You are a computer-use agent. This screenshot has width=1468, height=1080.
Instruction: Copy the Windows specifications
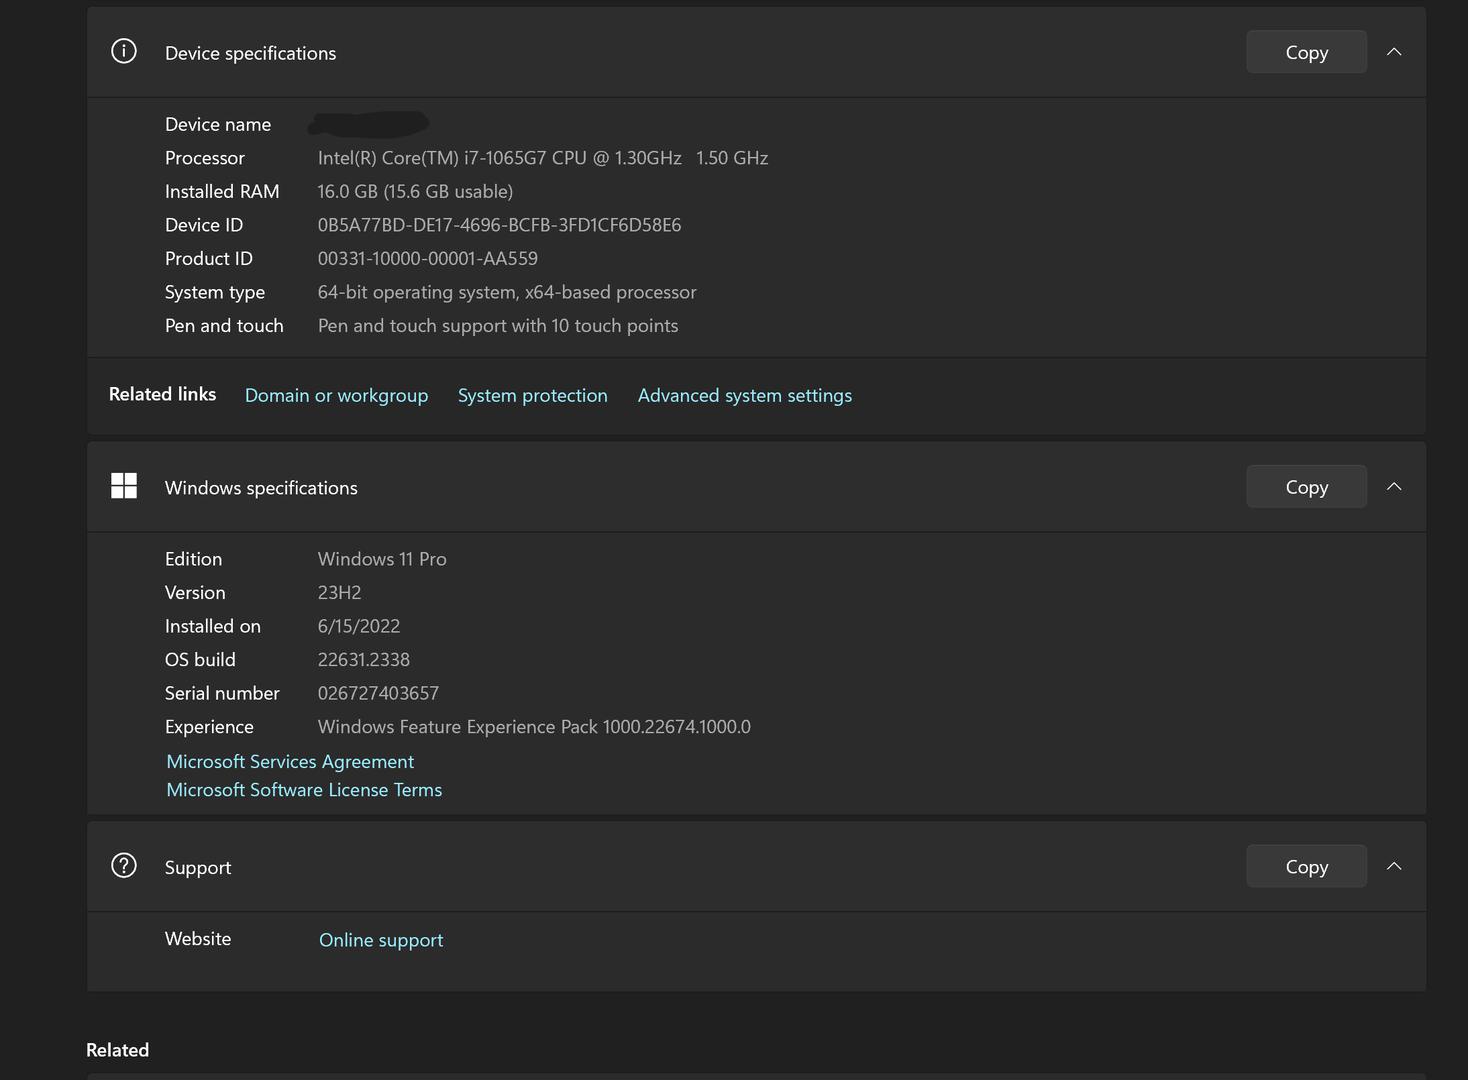click(1306, 487)
